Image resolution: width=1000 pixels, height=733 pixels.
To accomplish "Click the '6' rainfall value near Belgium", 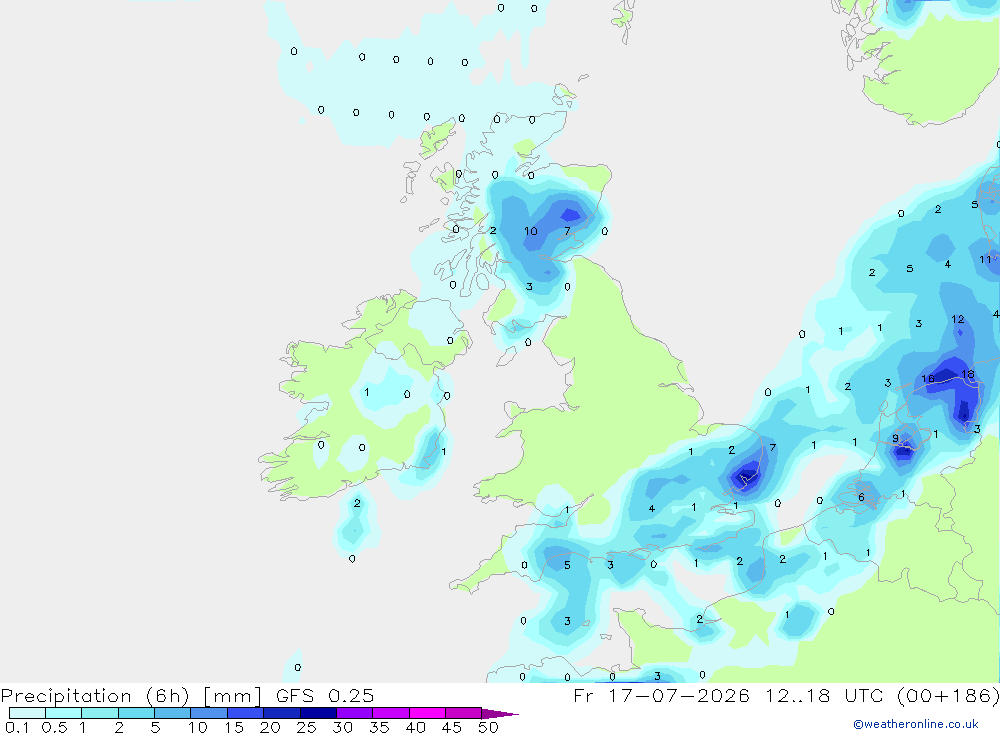I will pyautogui.click(x=861, y=497).
